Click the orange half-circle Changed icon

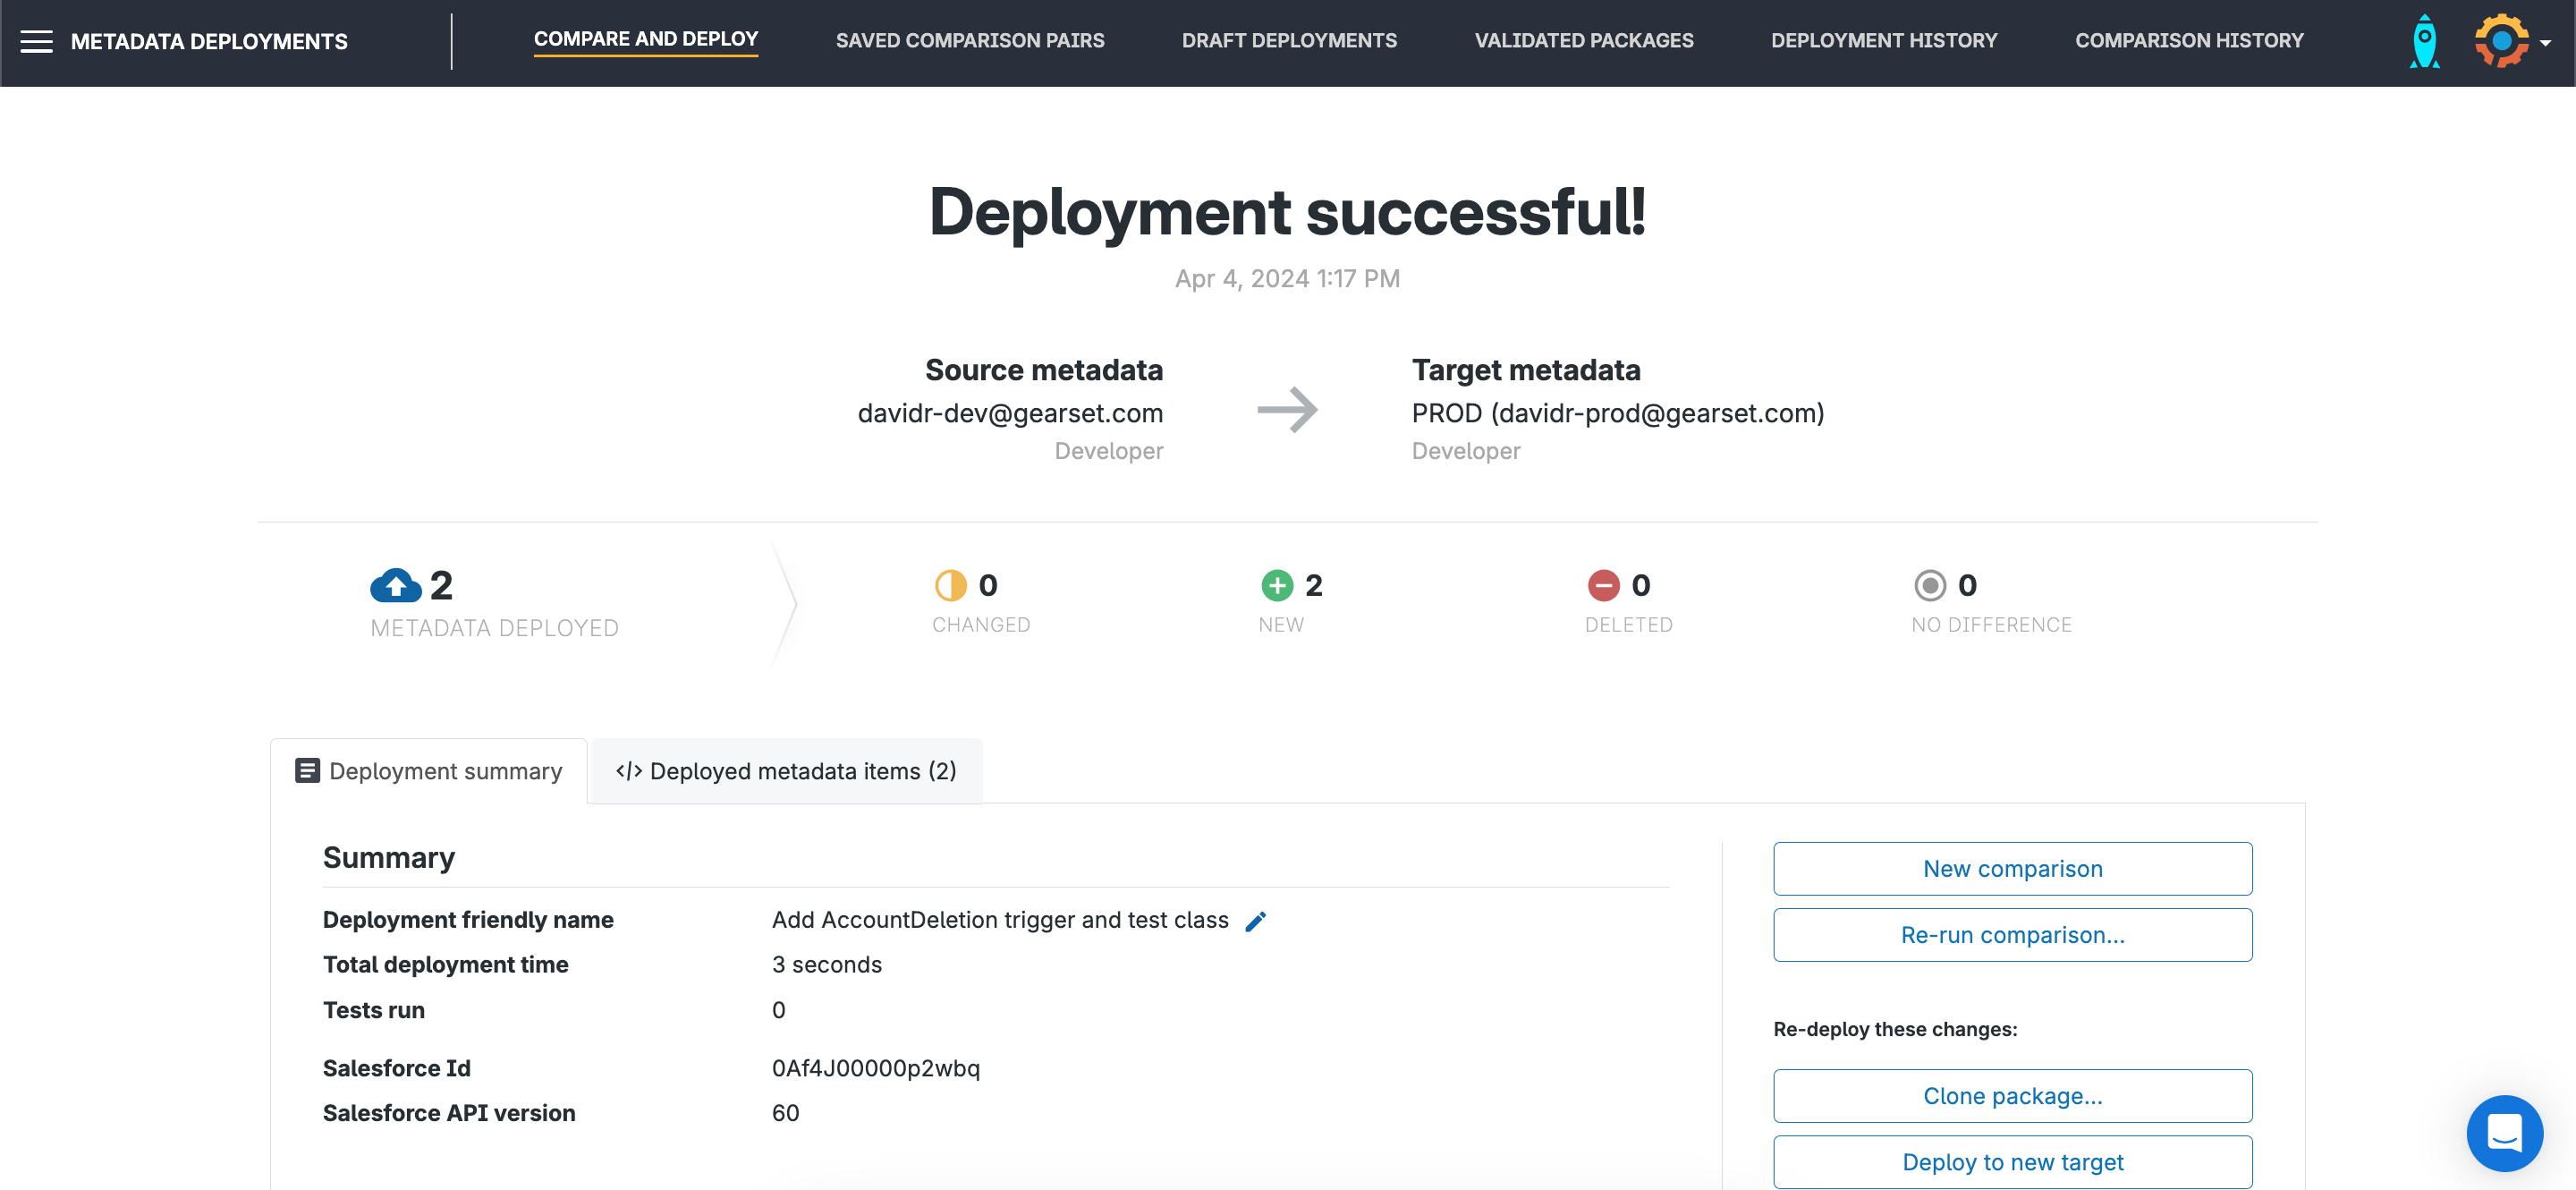[950, 585]
